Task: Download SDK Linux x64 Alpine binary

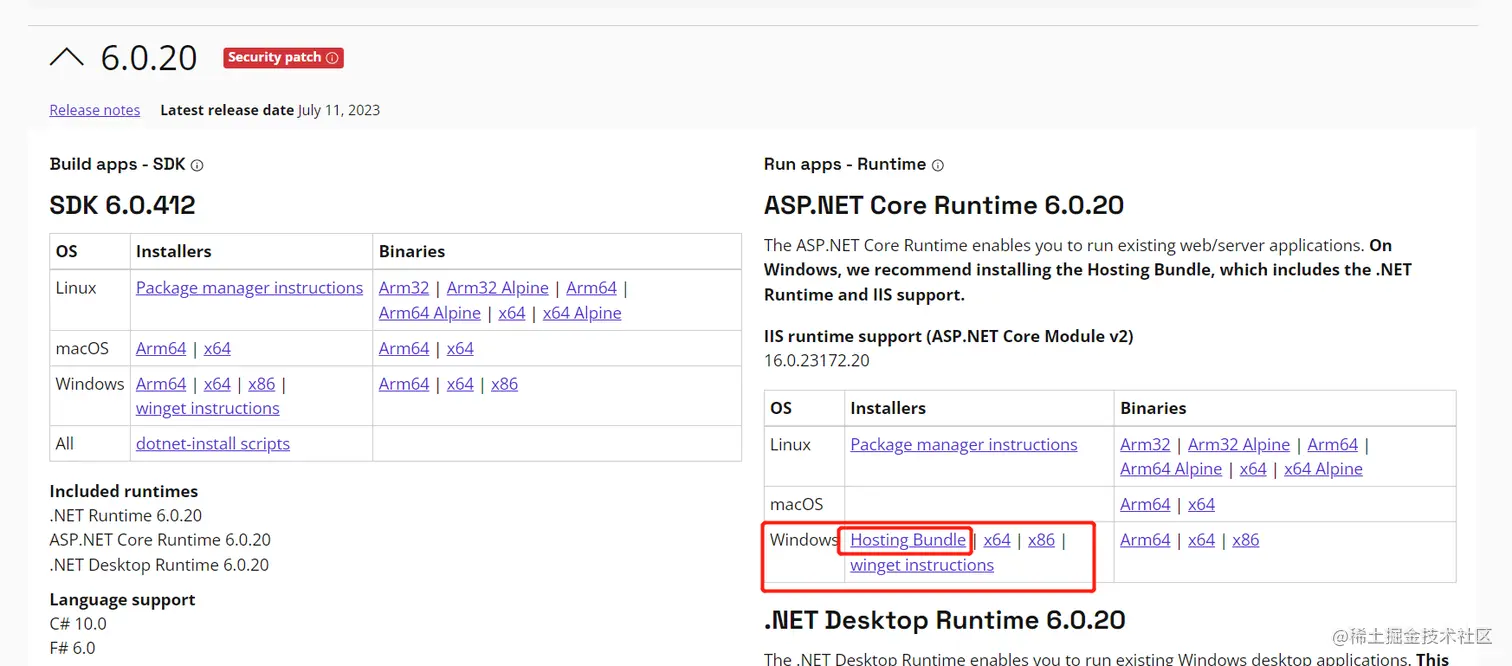Action: pos(581,313)
